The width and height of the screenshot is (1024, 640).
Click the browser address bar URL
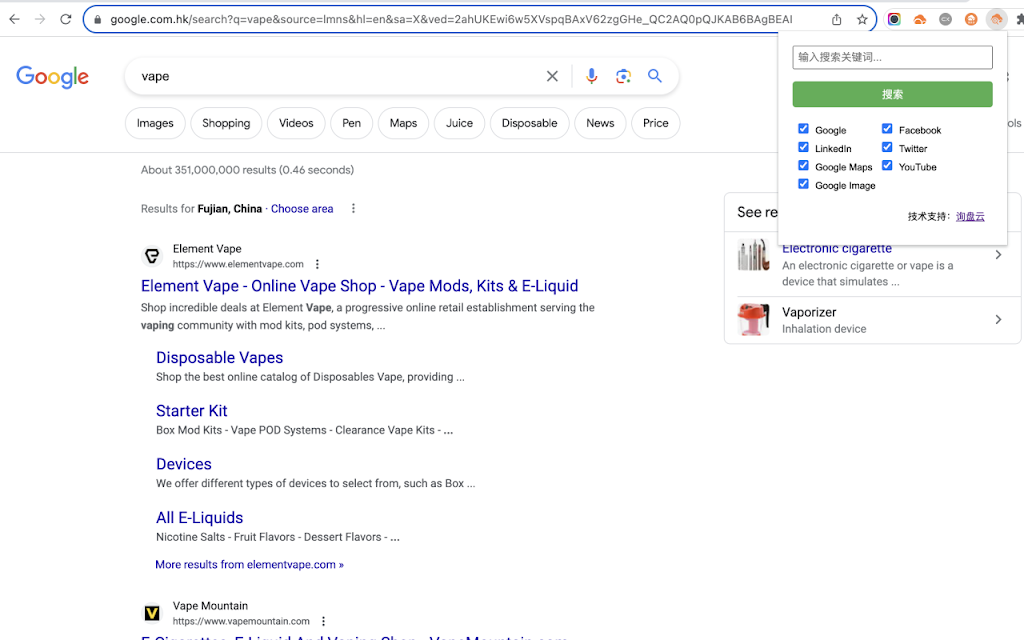[451, 20]
